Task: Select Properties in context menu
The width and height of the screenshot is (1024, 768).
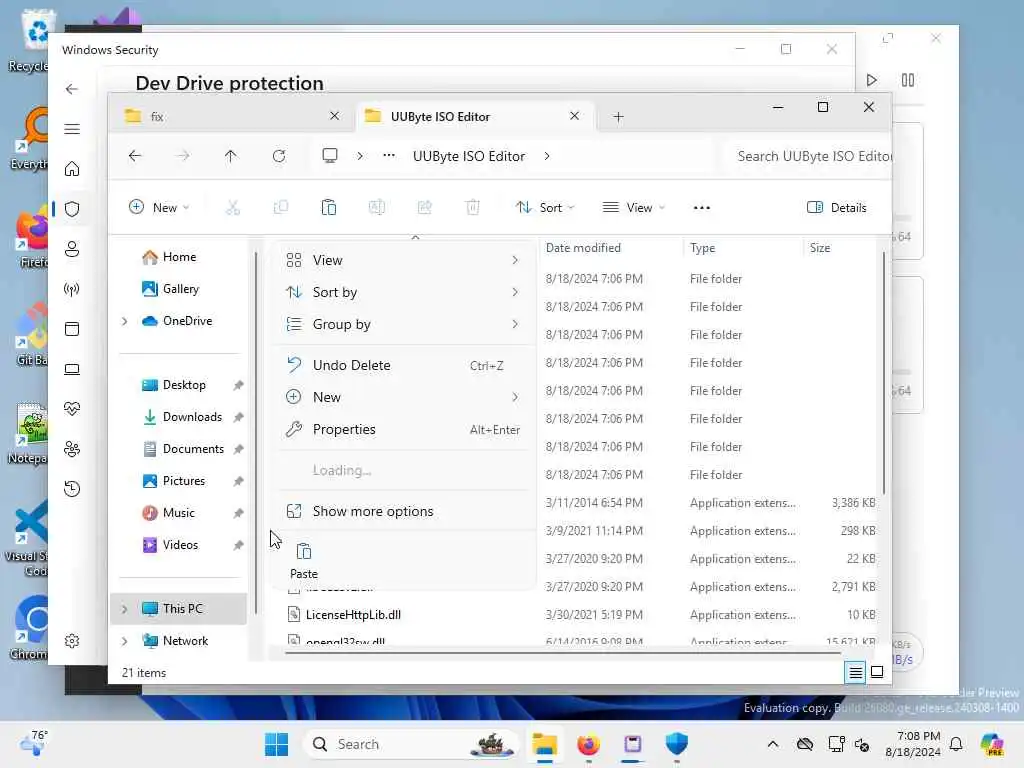Action: (404, 429)
